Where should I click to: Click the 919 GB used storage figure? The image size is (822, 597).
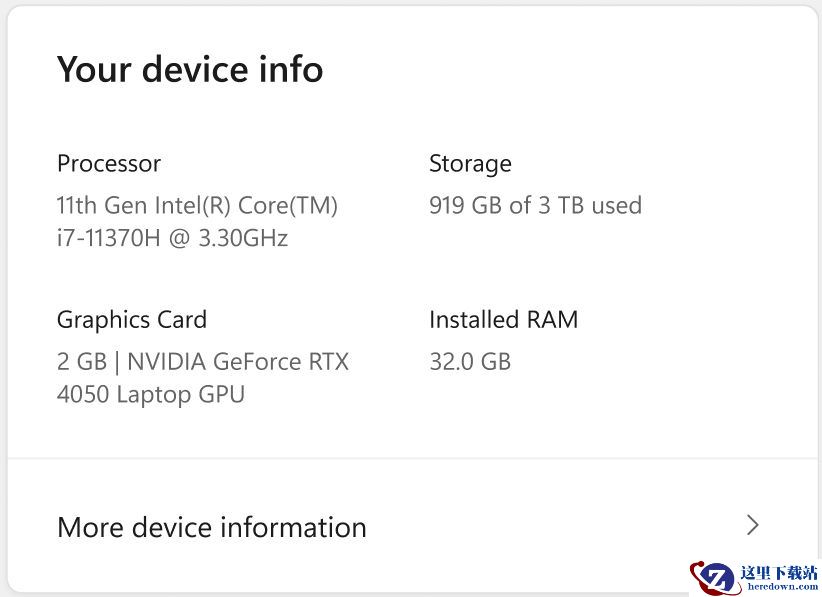(466, 206)
